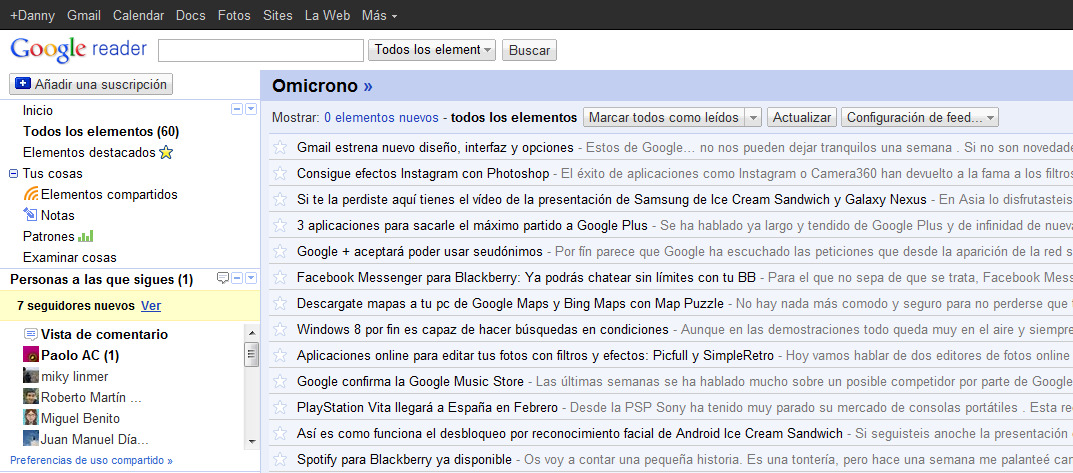
Task: Open La Web from the top bar
Action: point(327,15)
